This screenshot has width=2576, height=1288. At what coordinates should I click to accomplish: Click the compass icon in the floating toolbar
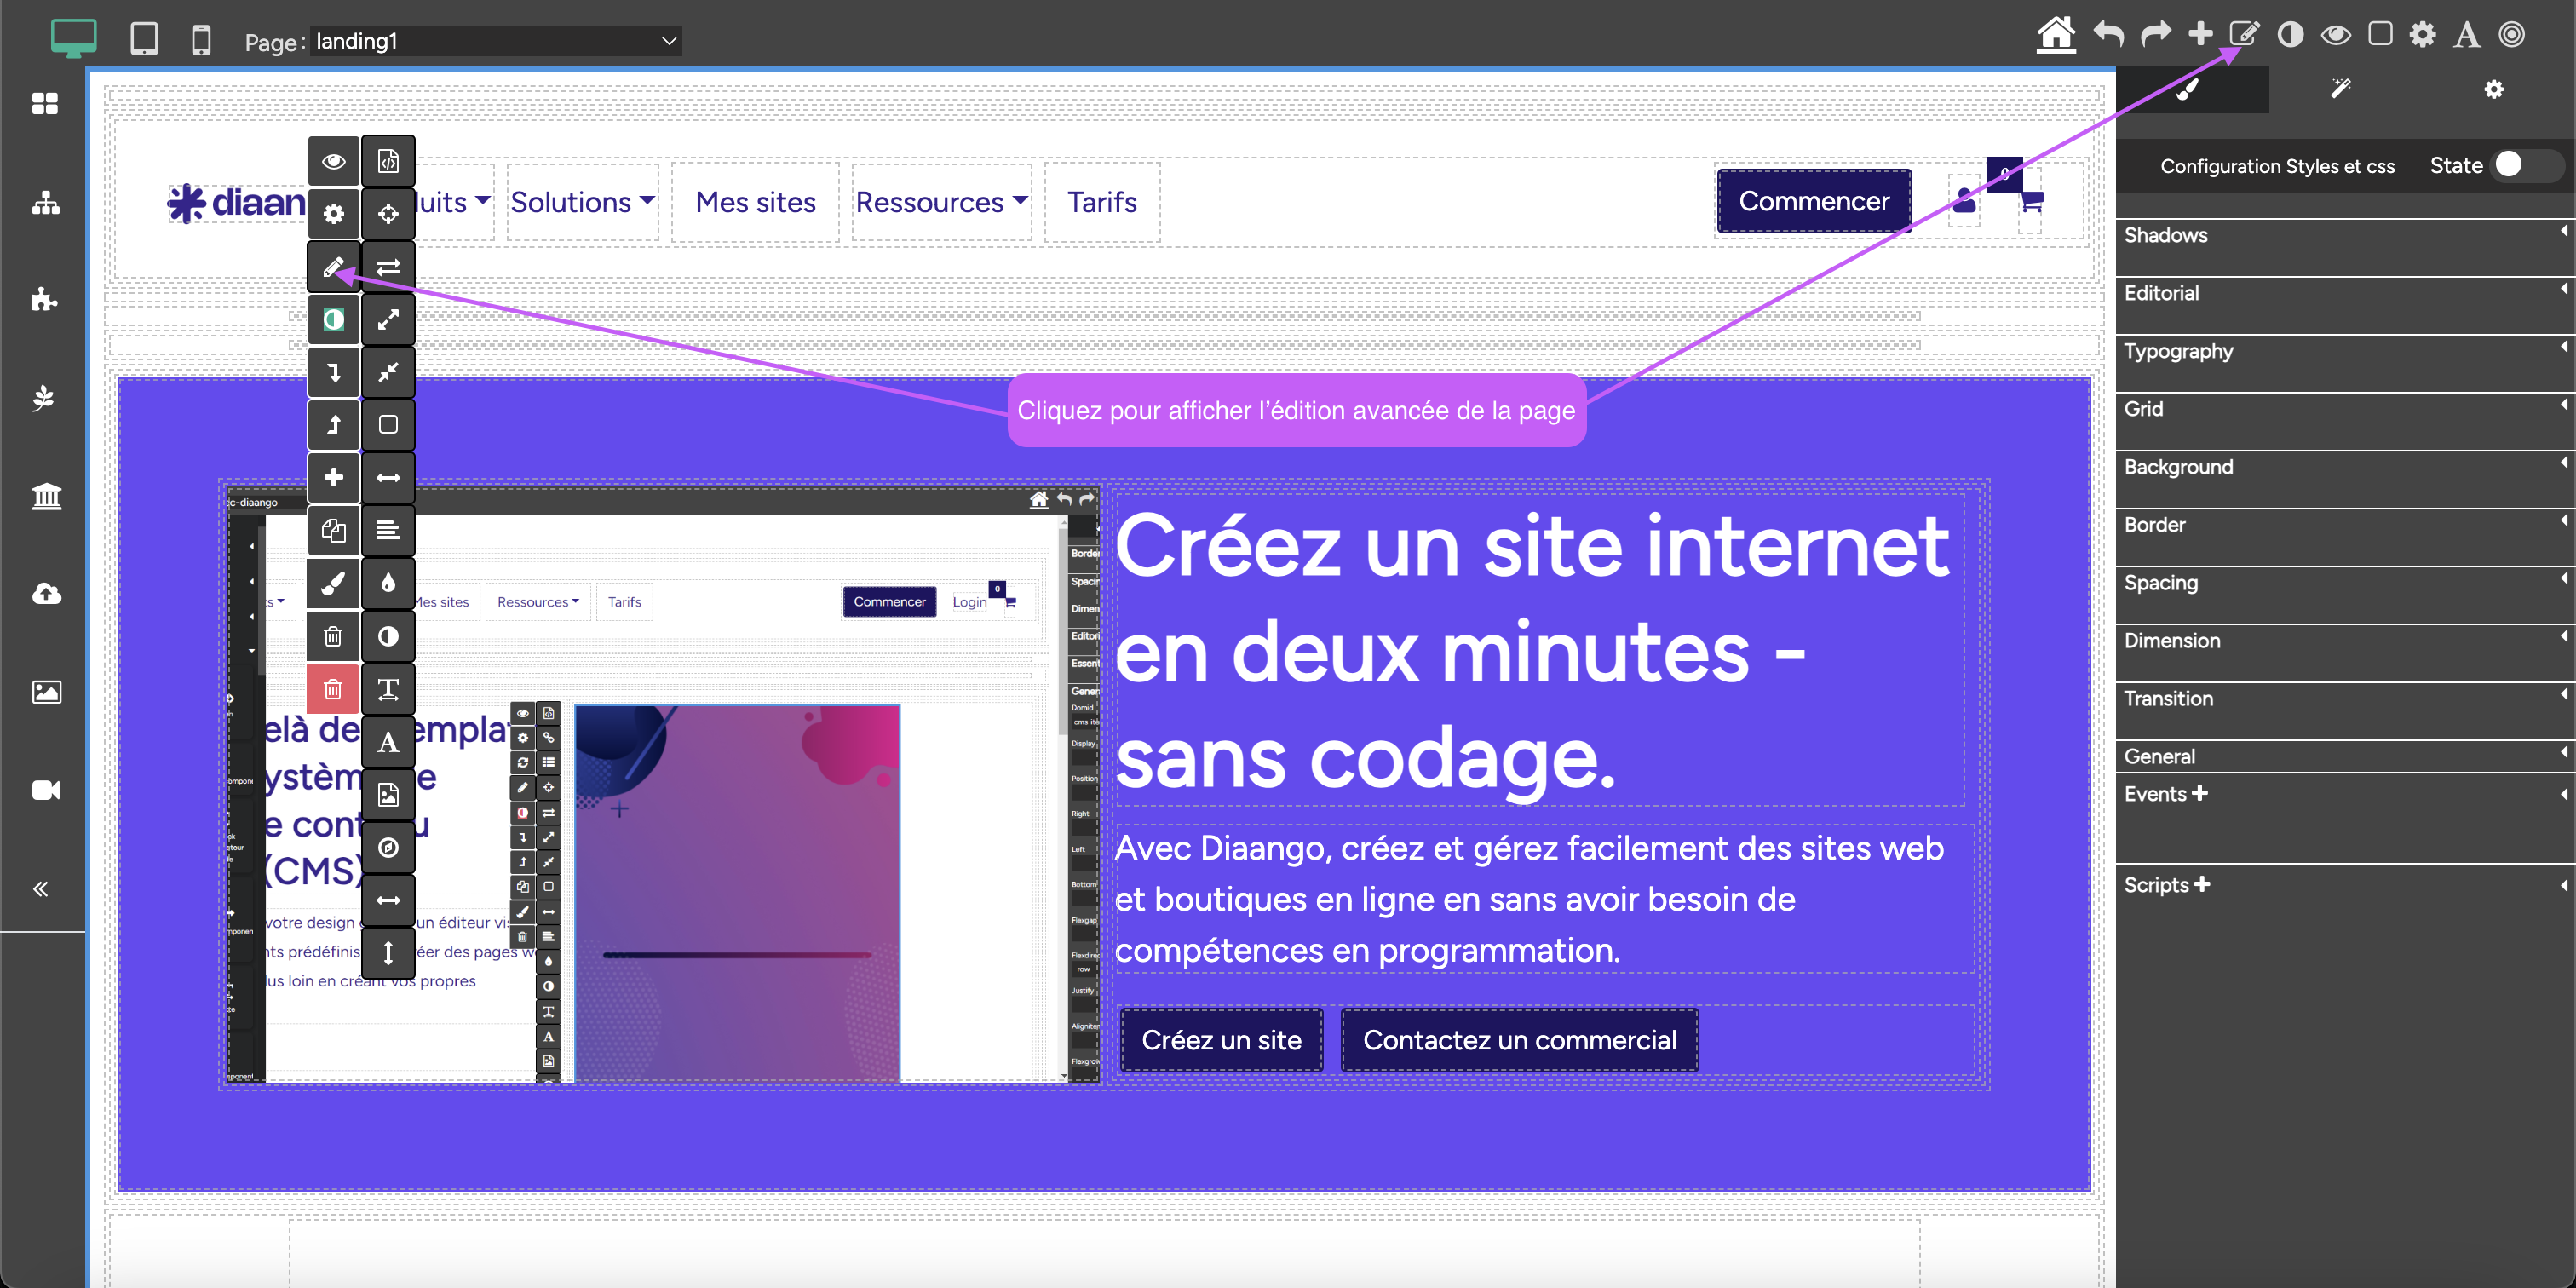click(x=388, y=848)
